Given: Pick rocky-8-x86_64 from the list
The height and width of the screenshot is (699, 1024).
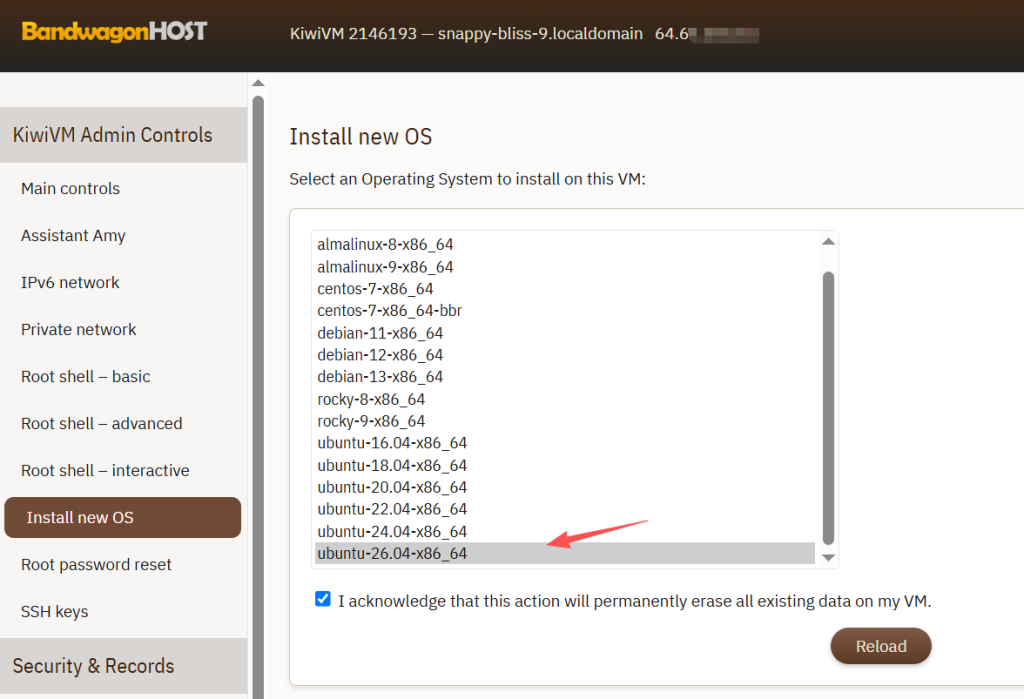Looking at the screenshot, I should (x=565, y=399).
